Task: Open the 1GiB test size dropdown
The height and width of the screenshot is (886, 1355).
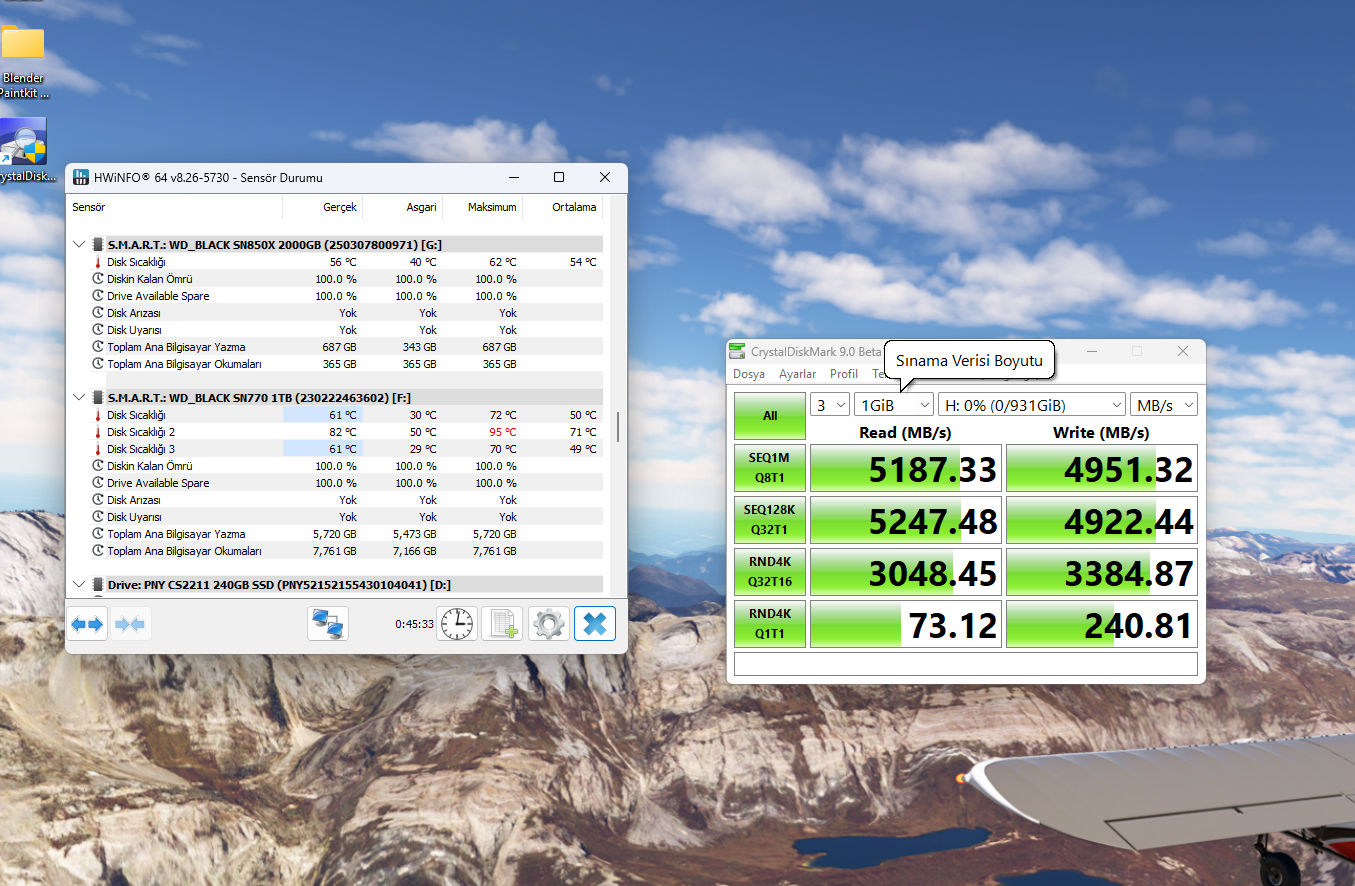Action: [x=893, y=405]
